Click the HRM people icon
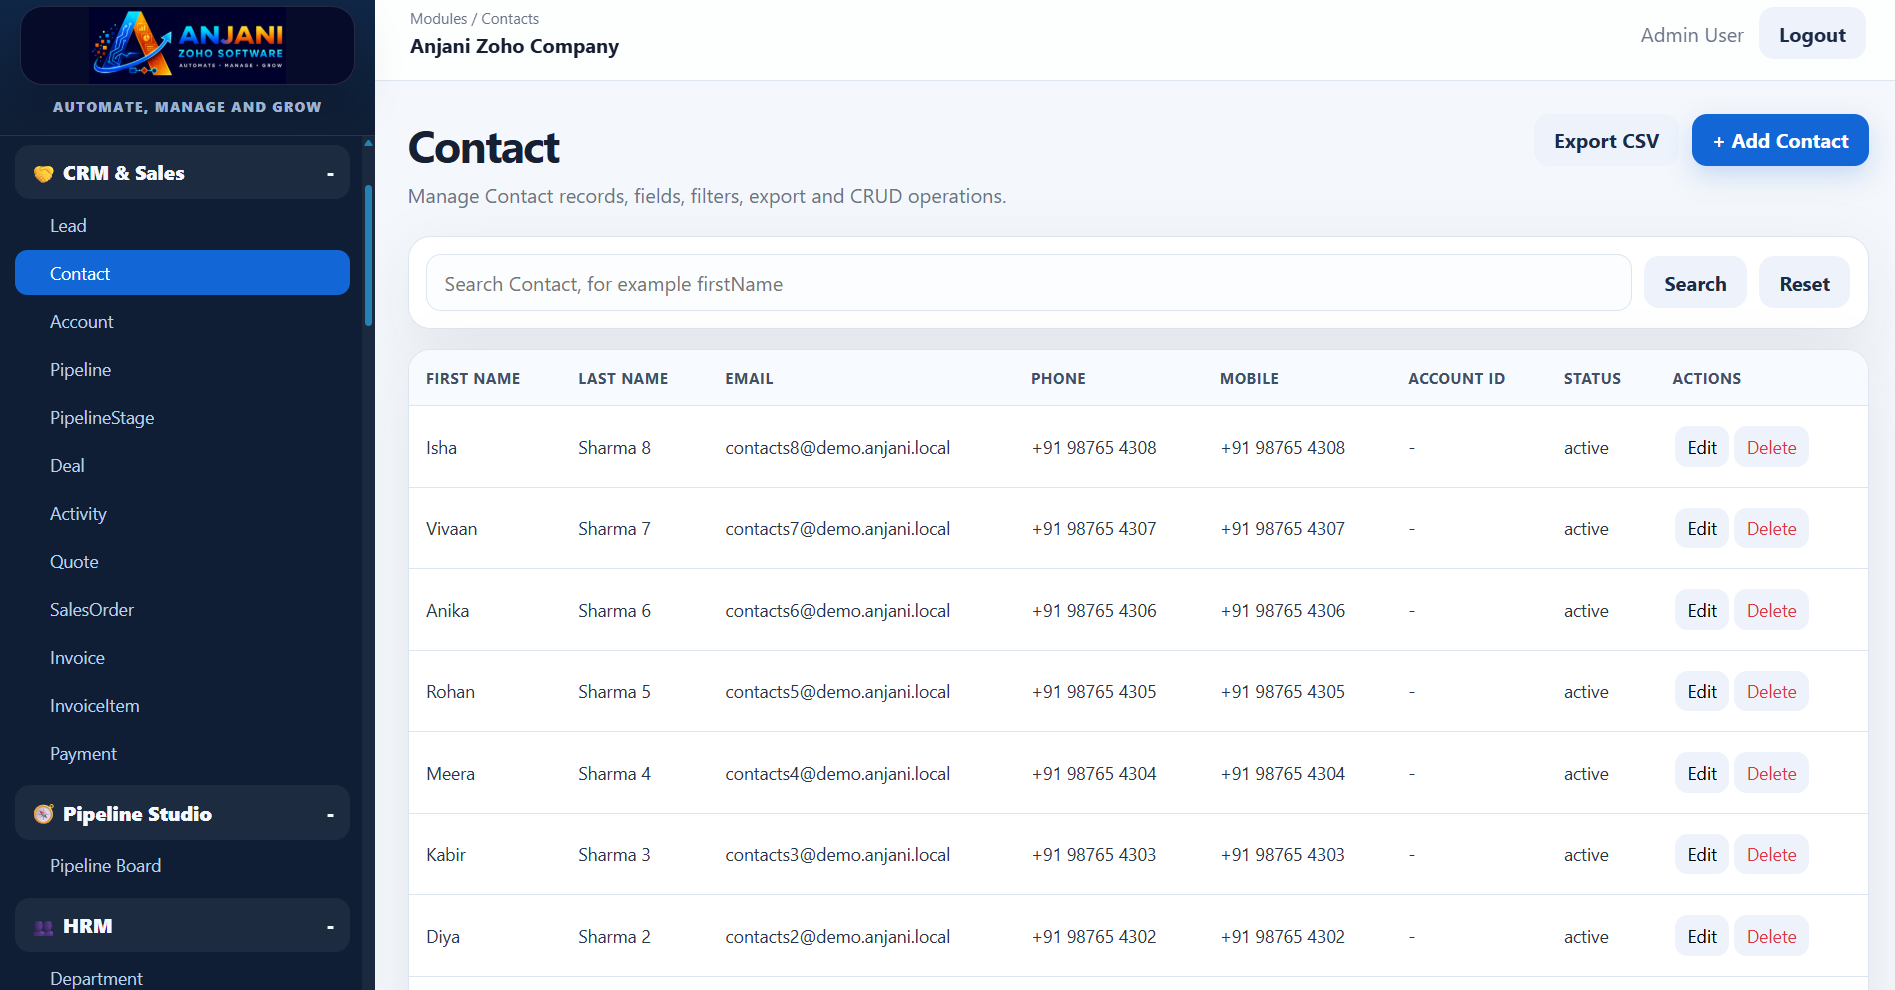 43,927
